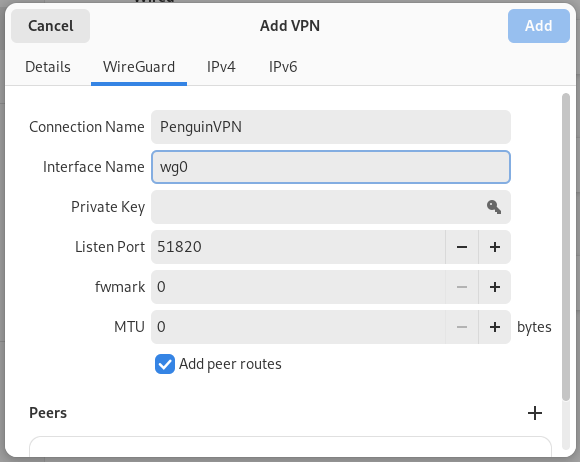Increase fwmark value with plus icon
This screenshot has width=580, height=462.
495,287
